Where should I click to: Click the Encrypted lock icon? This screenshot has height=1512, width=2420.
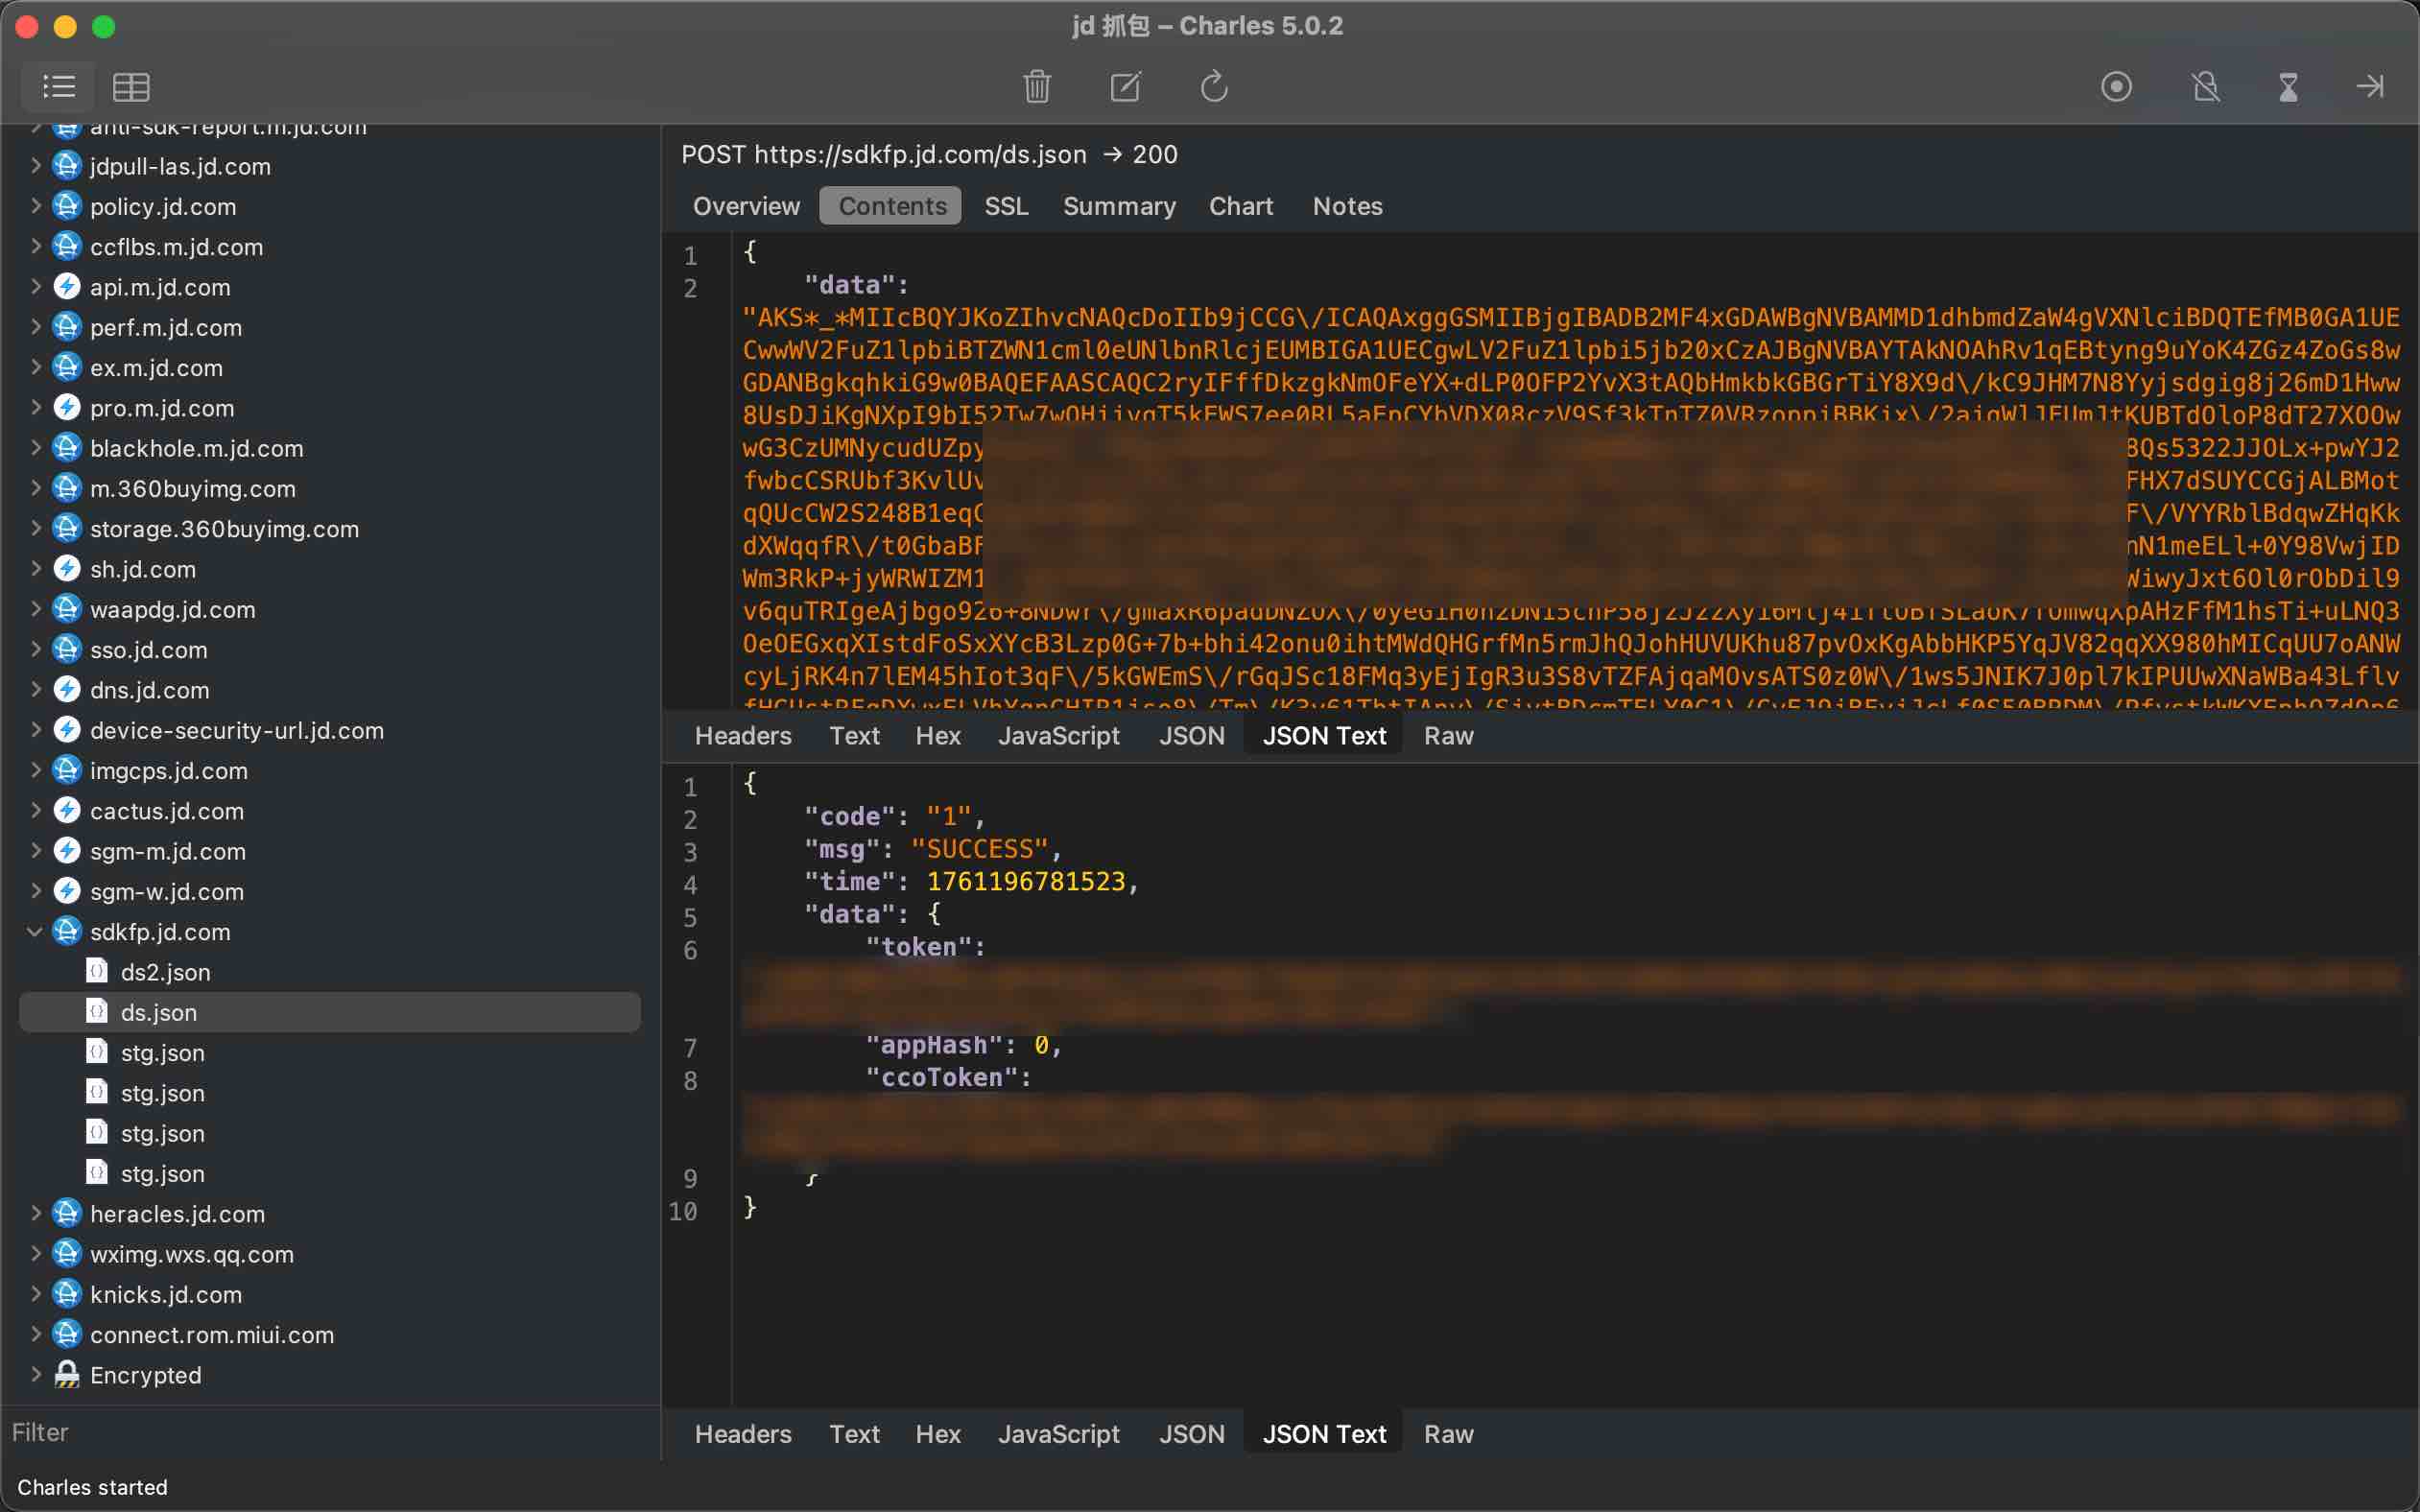(x=67, y=1375)
